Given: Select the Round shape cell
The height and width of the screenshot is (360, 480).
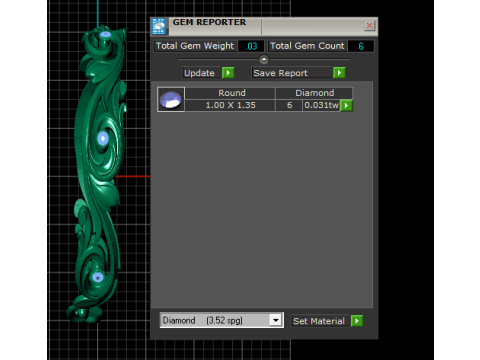Looking at the screenshot, I should (230, 93).
